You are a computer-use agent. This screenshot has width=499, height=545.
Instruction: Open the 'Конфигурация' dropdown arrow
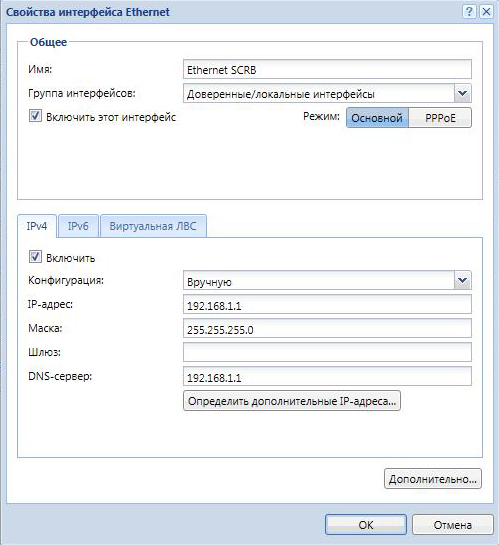(463, 280)
